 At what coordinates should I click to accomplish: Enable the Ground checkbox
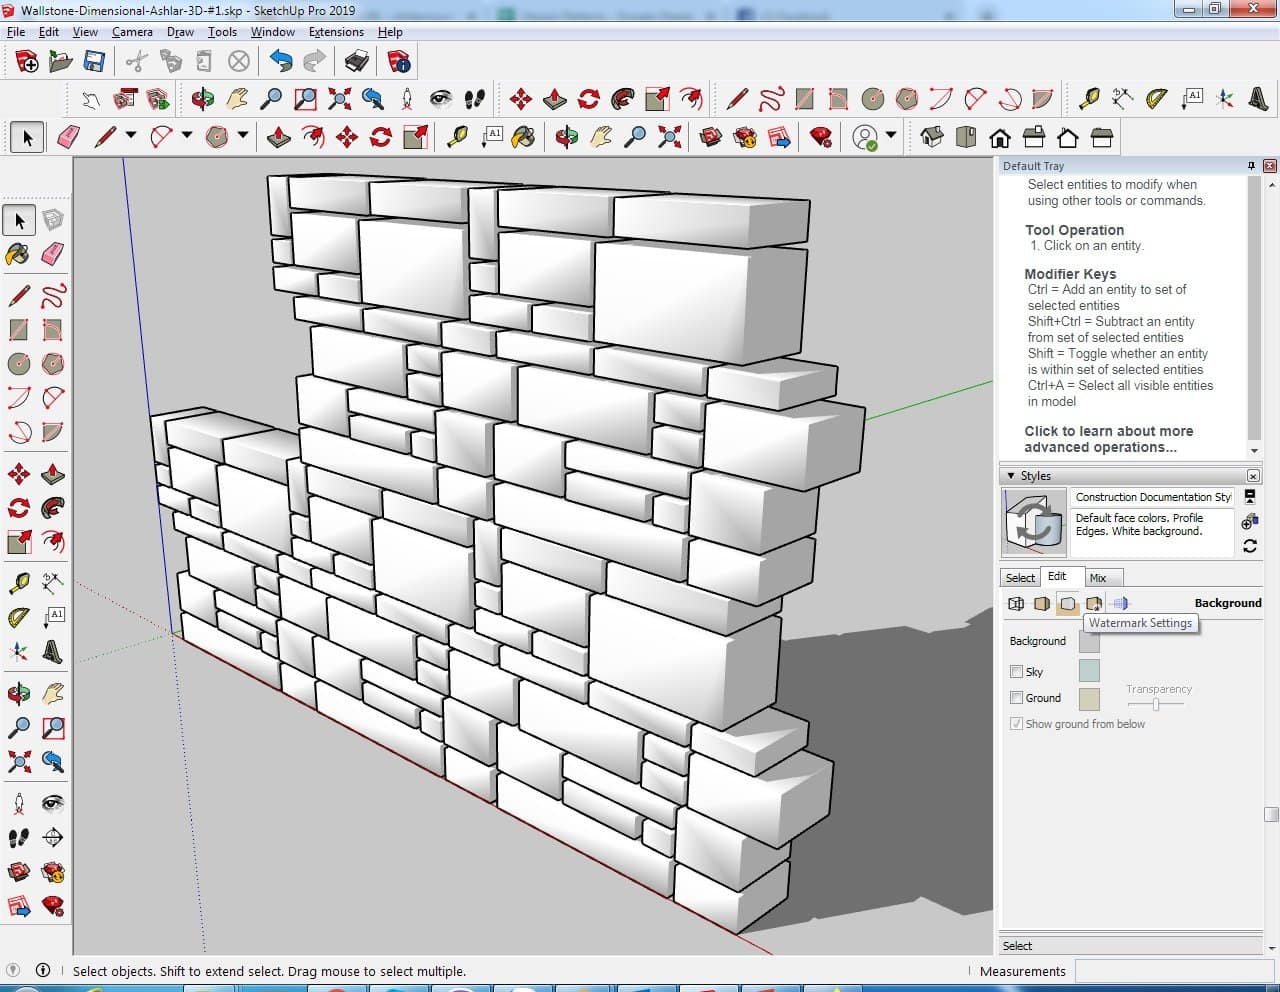[x=1017, y=698]
